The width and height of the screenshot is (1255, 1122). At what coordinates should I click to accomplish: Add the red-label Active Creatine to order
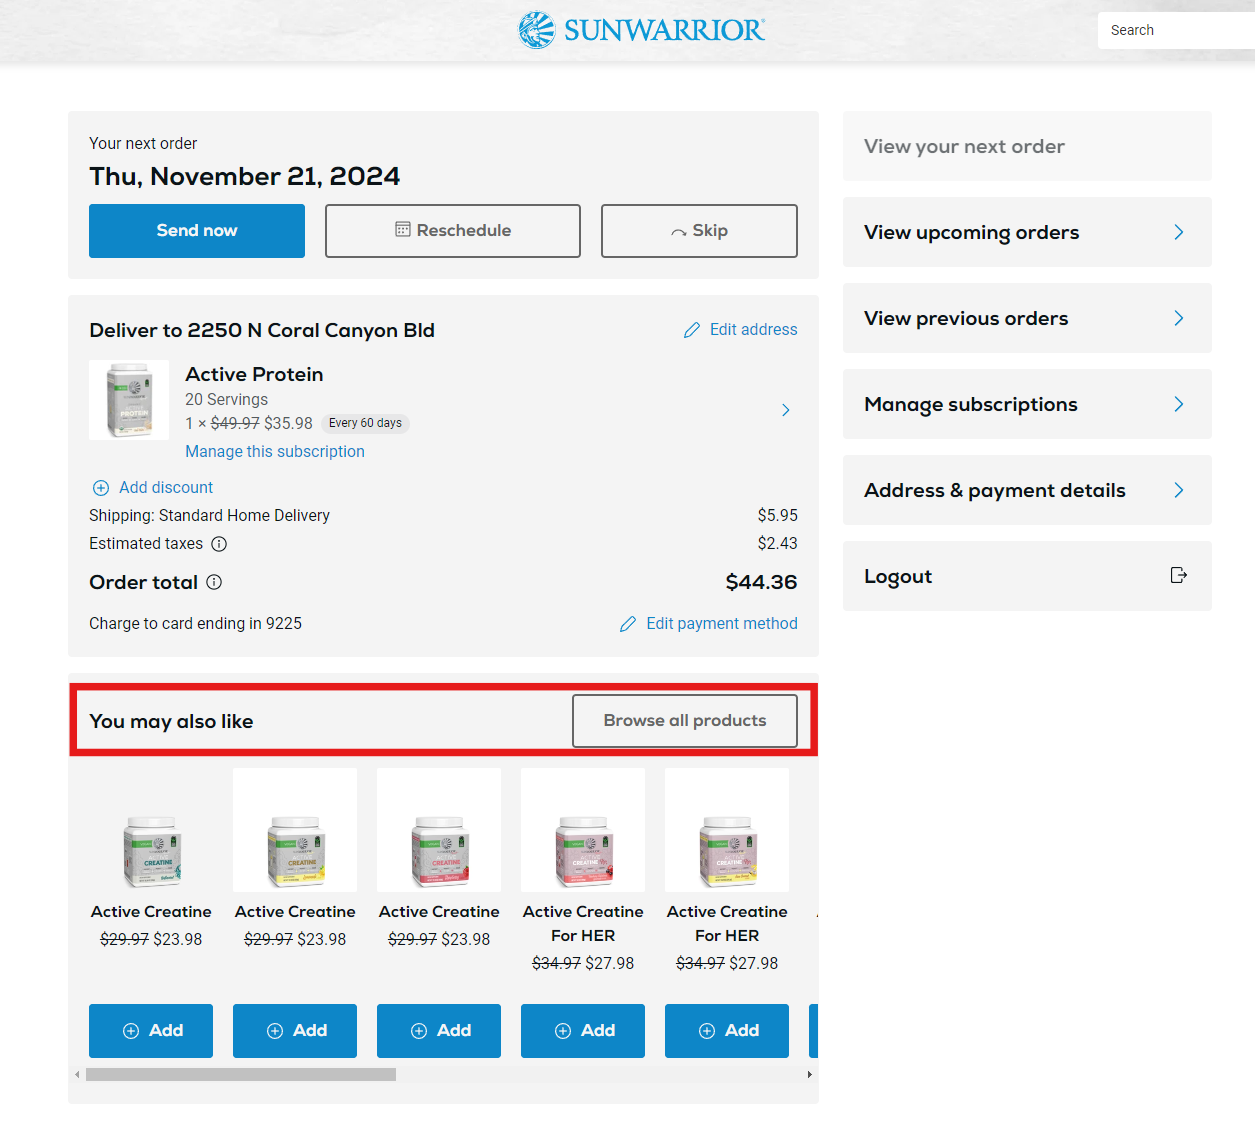tap(439, 1031)
